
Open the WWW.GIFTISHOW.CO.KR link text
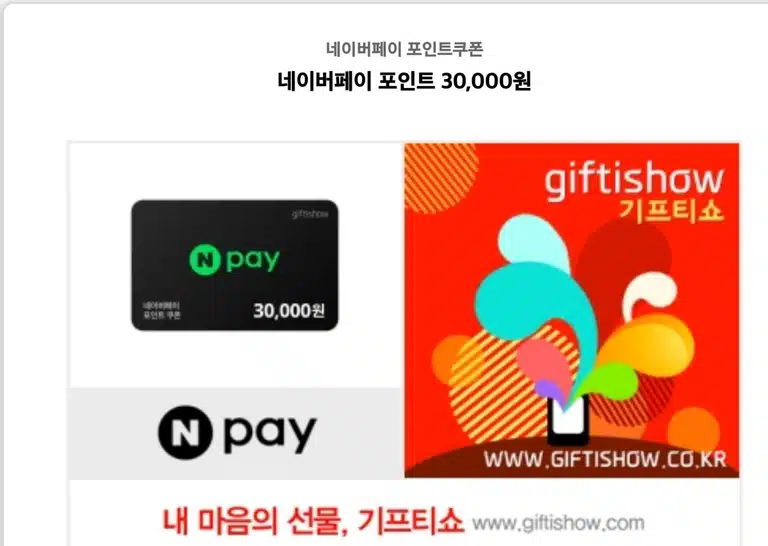tap(605, 460)
